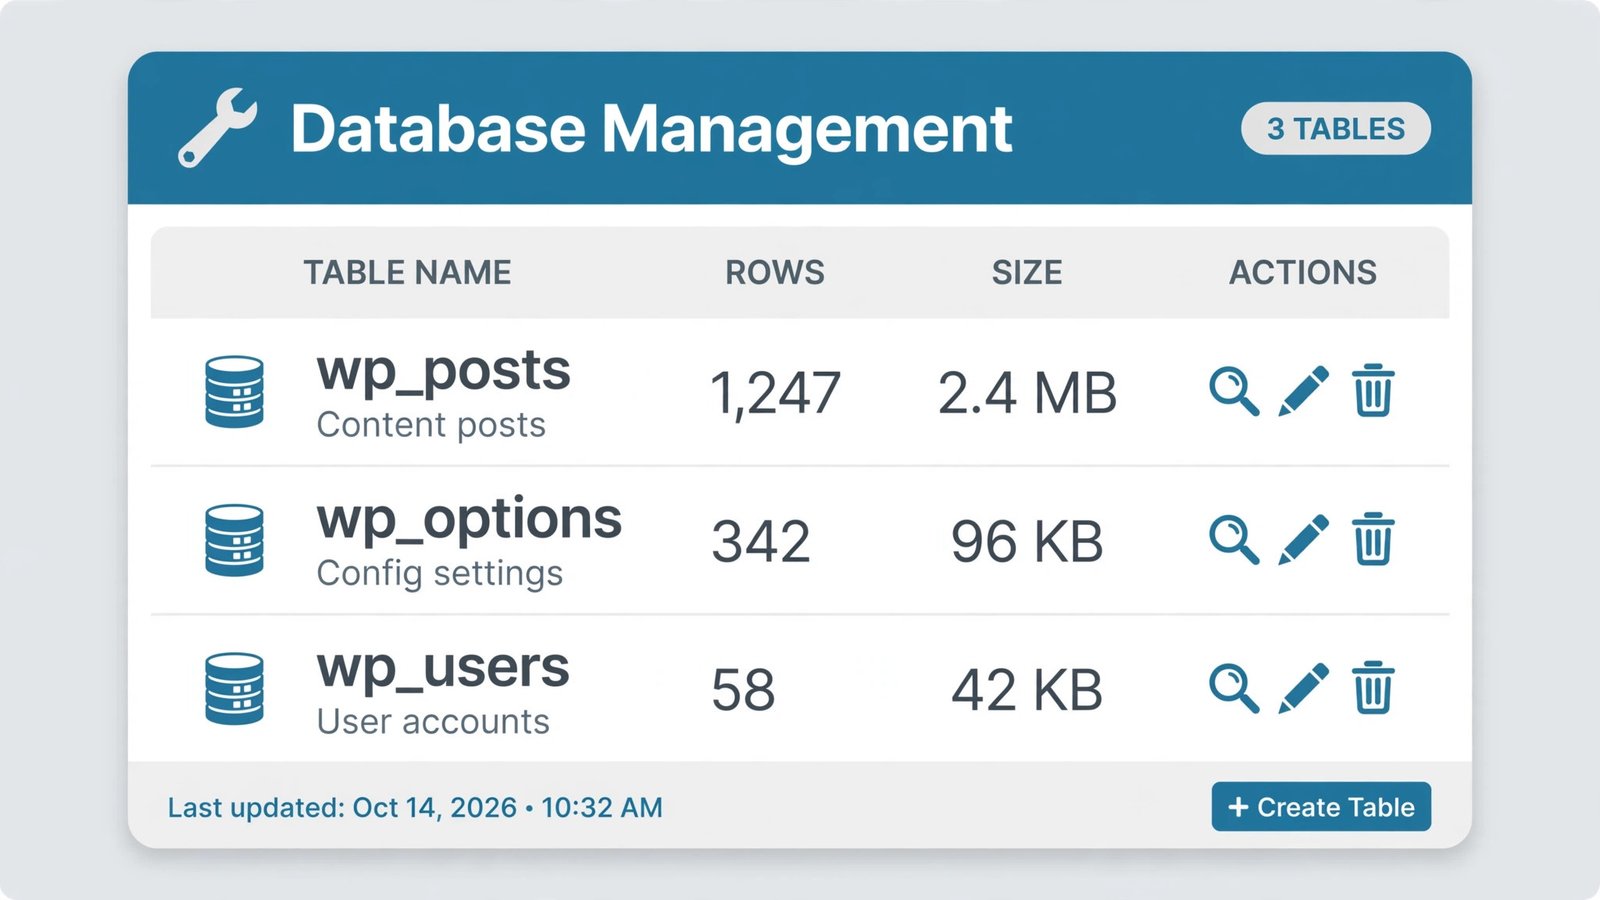Click the wp_options database icon
1600x900 pixels.
coord(235,541)
